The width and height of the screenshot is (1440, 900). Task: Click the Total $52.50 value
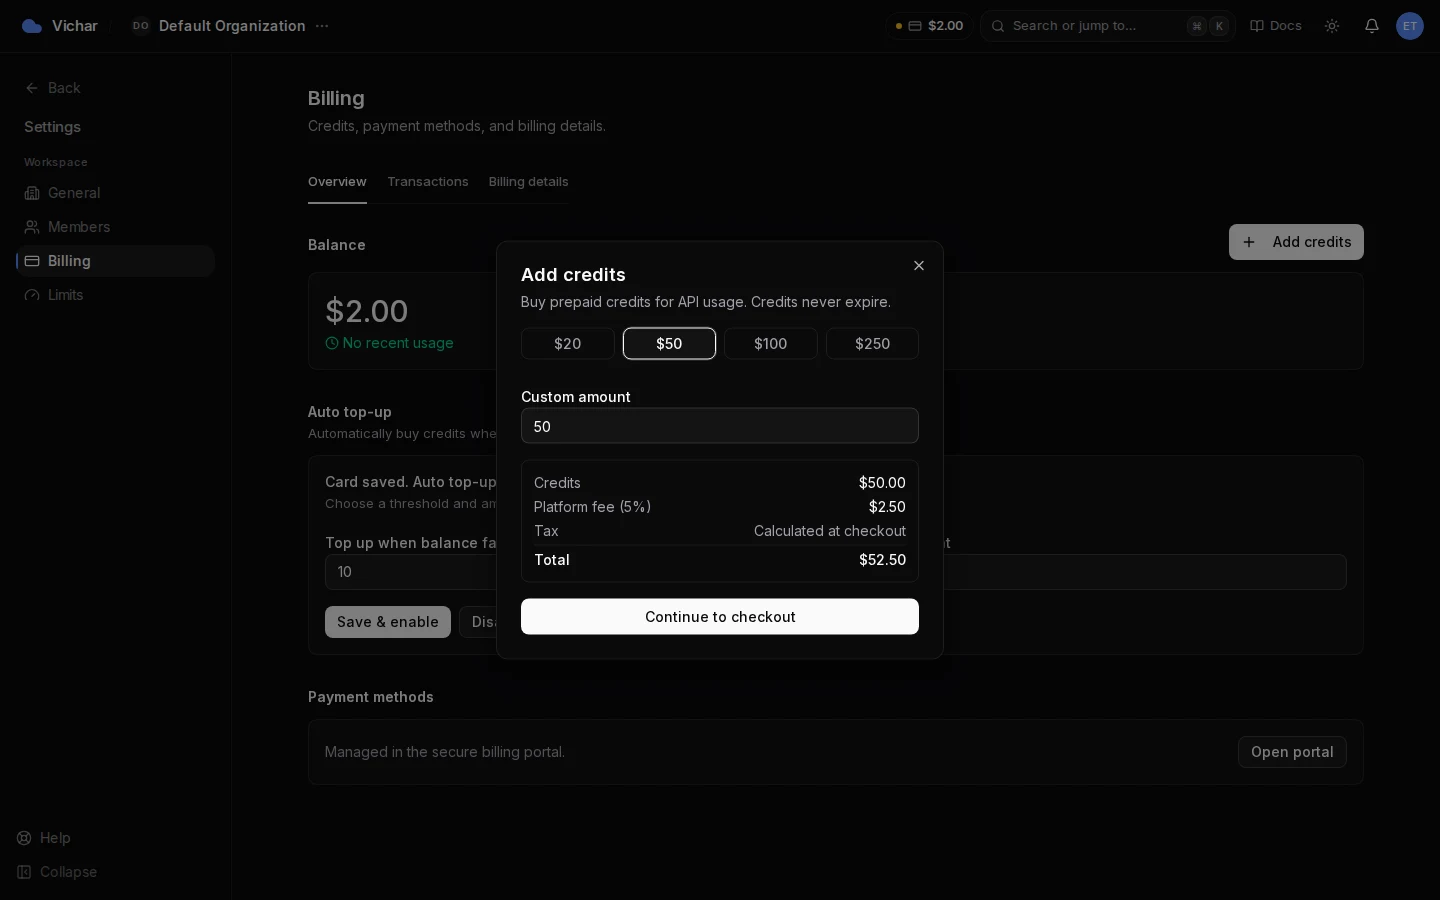(882, 560)
